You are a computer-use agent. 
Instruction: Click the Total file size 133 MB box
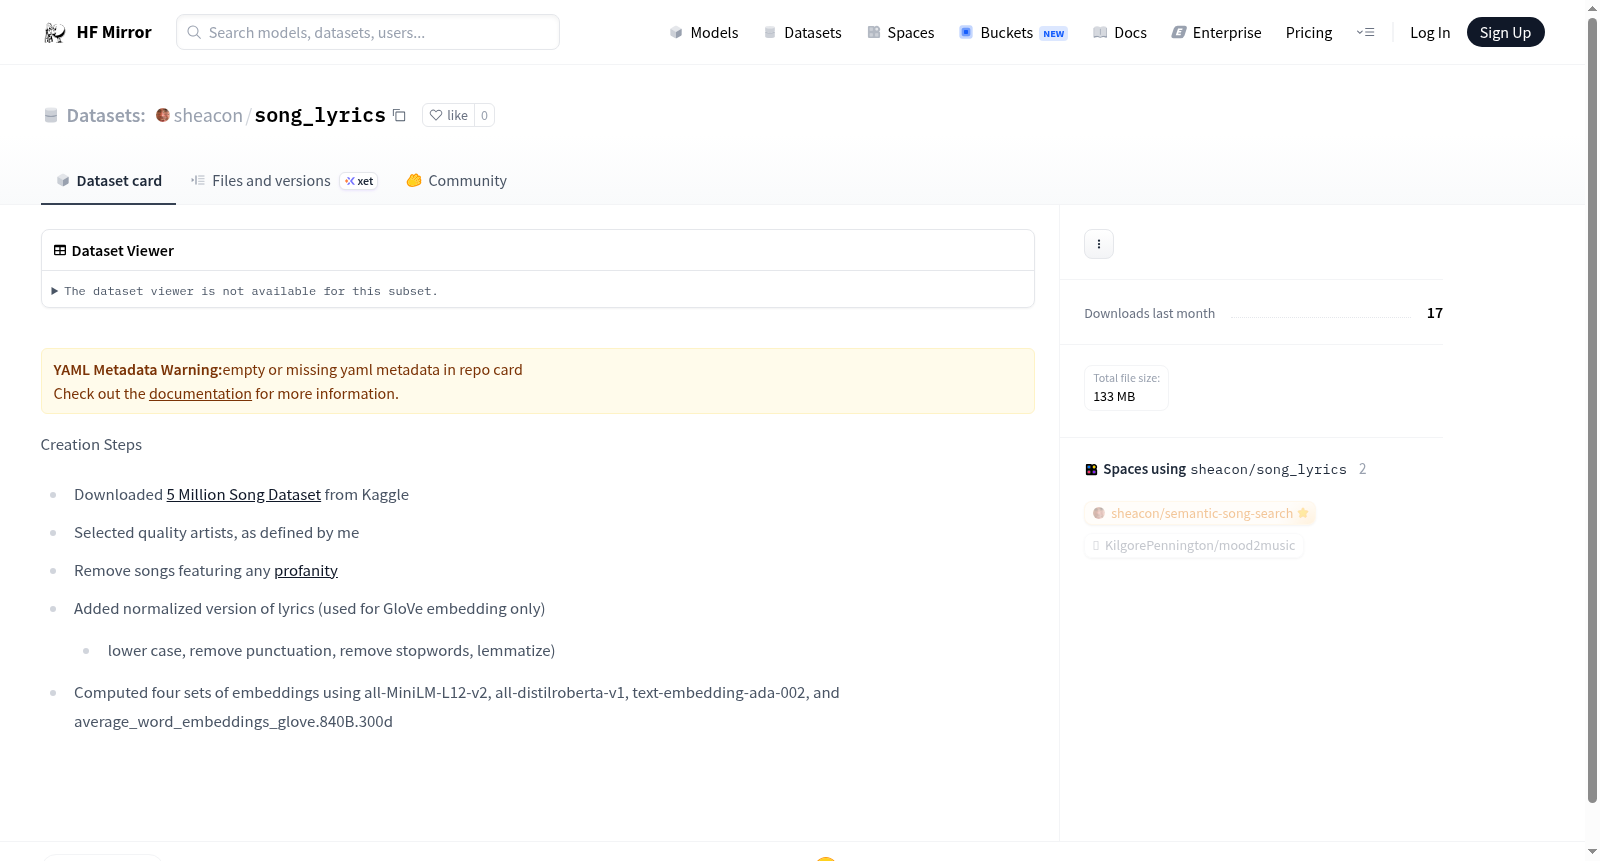pyautogui.click(x=1126, y=388)
